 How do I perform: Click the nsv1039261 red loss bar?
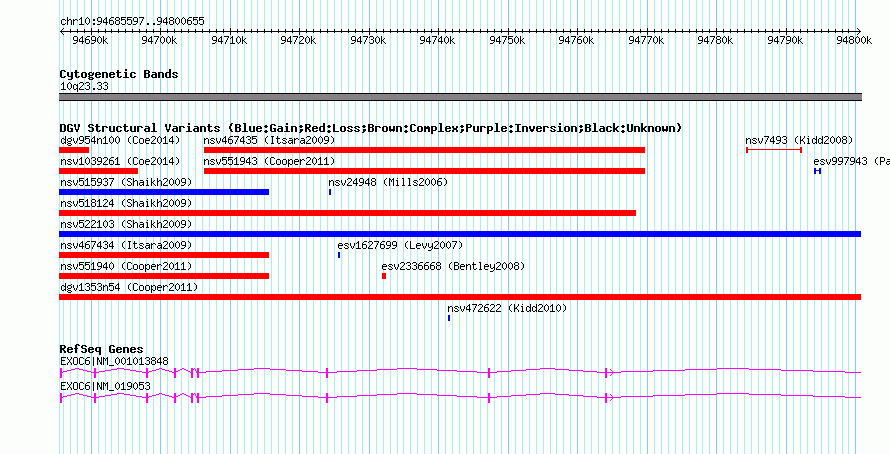pyautogui.click(x=99, y=171)
